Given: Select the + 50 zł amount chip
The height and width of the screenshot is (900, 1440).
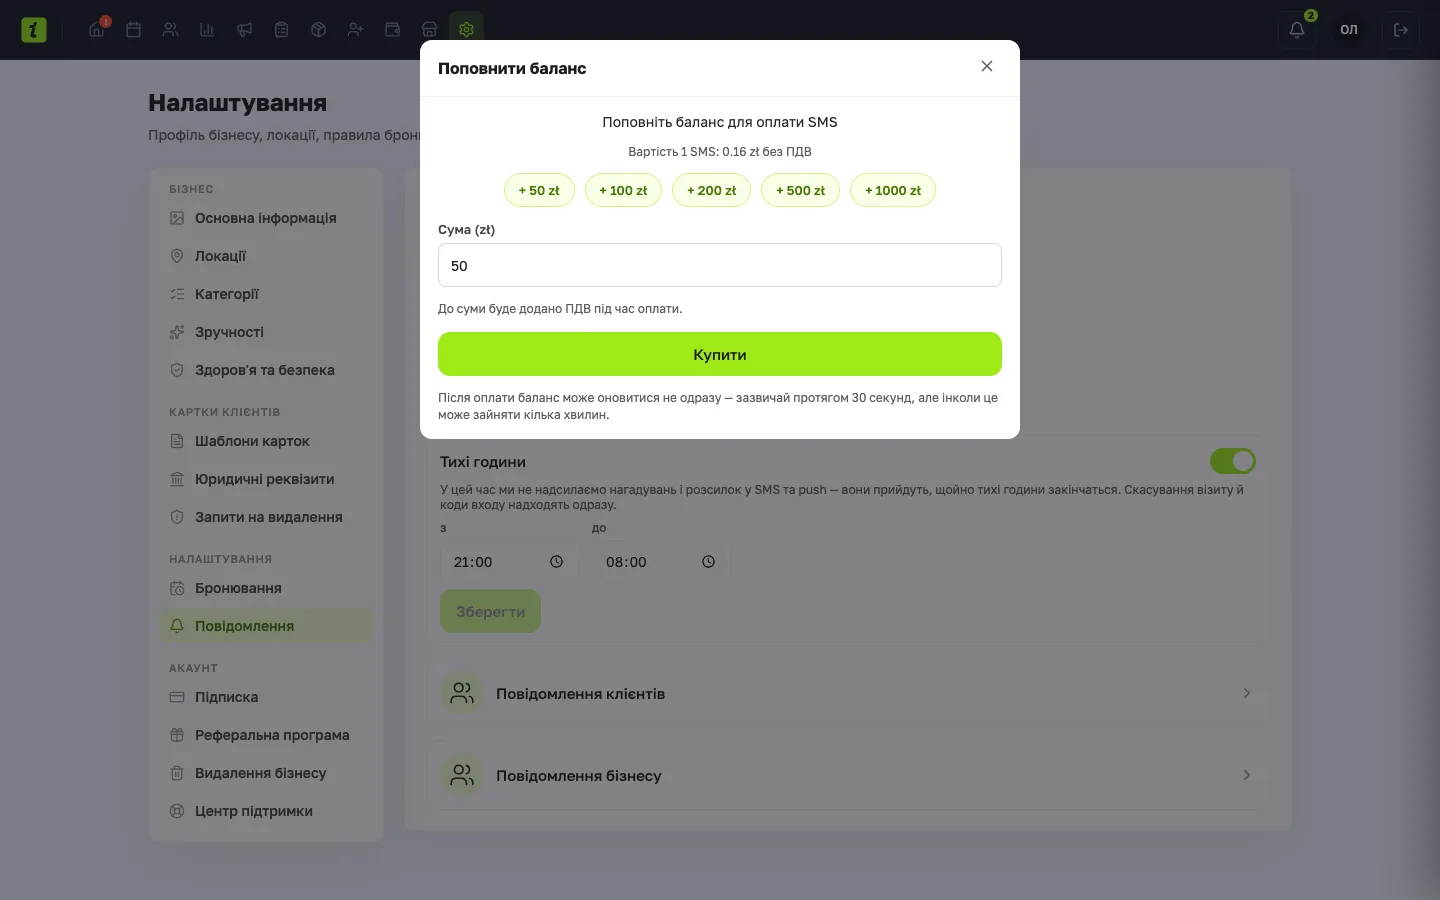Looking at the screenshot, I should click(x=539, y=190).
